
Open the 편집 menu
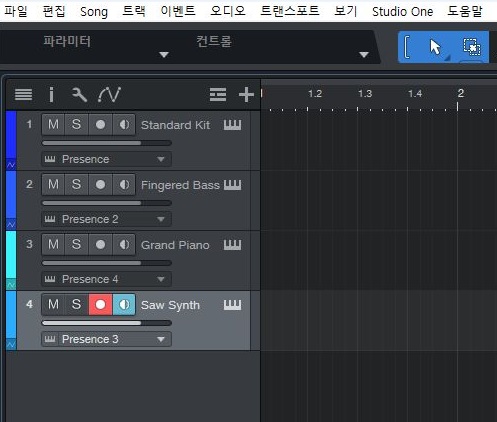pyautogui.click(x=54, y=11)
